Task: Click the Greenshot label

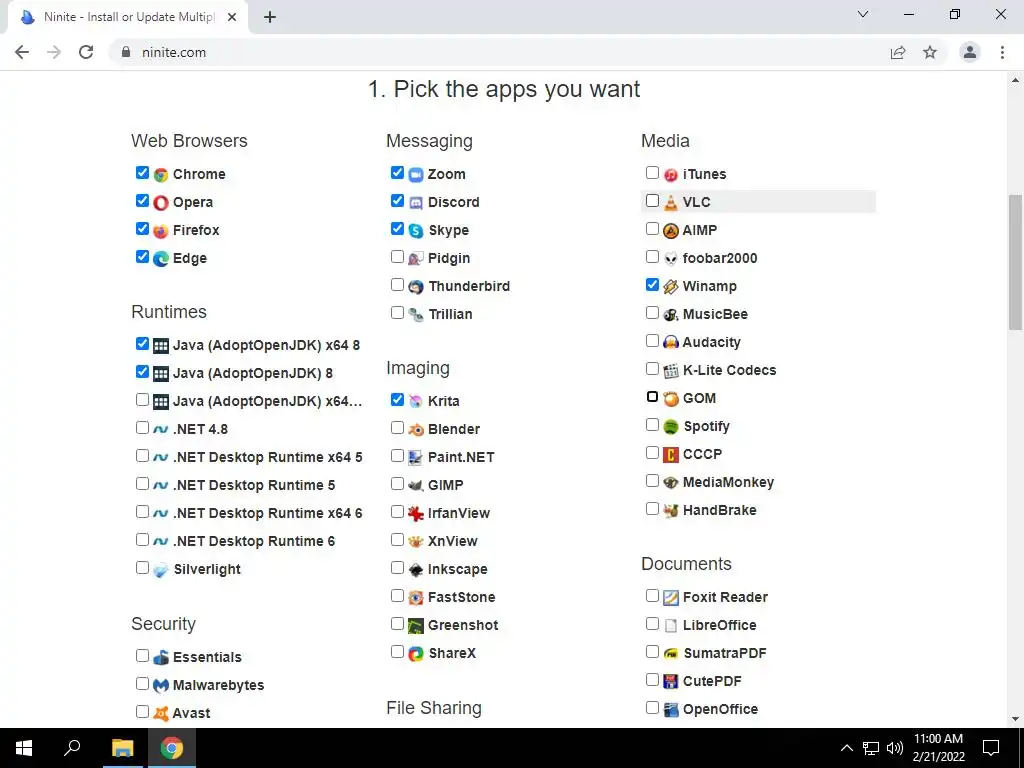Action: [463, 625]
